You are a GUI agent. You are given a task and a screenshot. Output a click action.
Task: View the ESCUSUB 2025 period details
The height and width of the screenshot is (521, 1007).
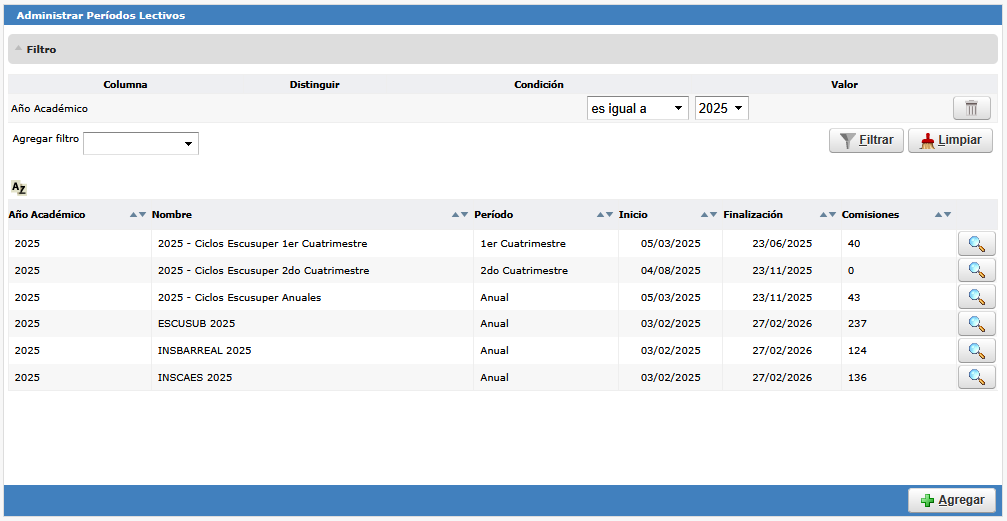point(977,324)
